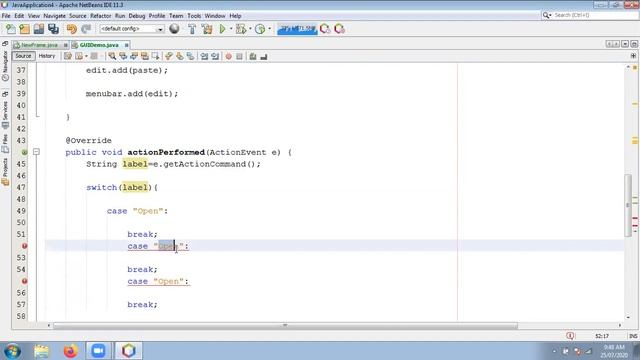Clean and Build the project
640x360 pixels.
coord(207,29)
